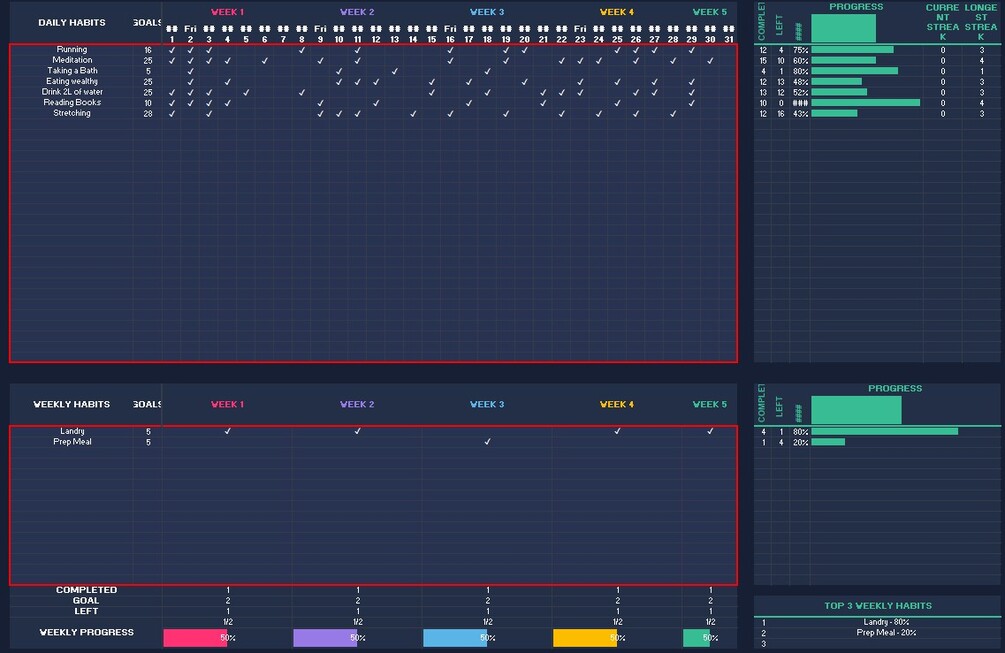Click the Week 3 header in daily habits
Image resolution: width=1005 pixels, height=653 pixels.
click(486, 12)
